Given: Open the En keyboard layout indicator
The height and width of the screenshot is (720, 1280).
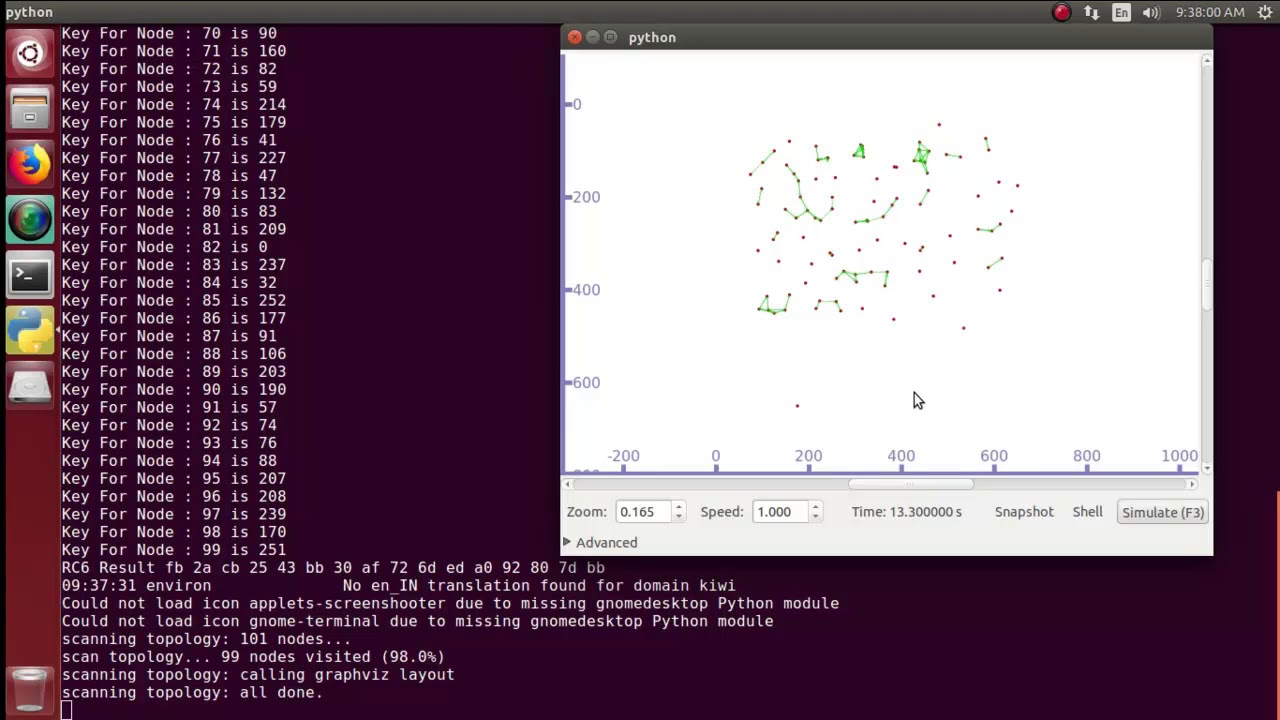Looking at the screenshot, I should 1121,12.
